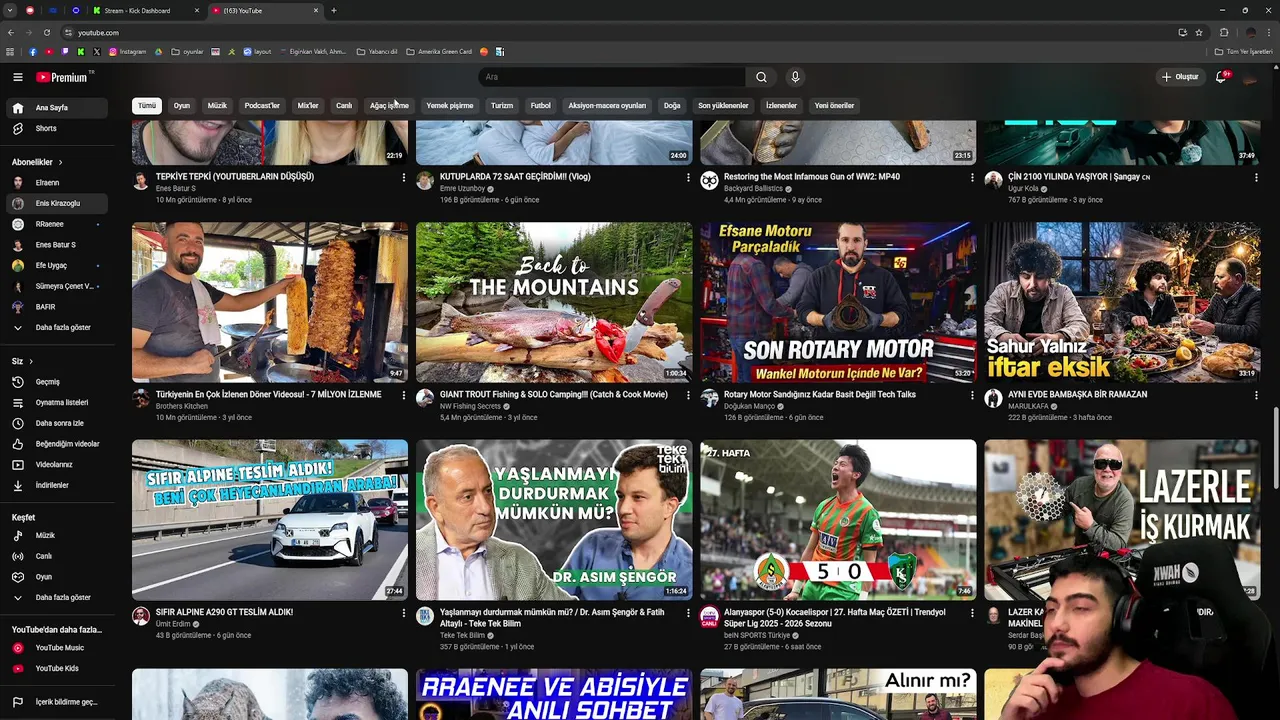
Task: Open options menu for AYNI EVDE BAMBAŞKA video
Action: [x=1256, y=395]
